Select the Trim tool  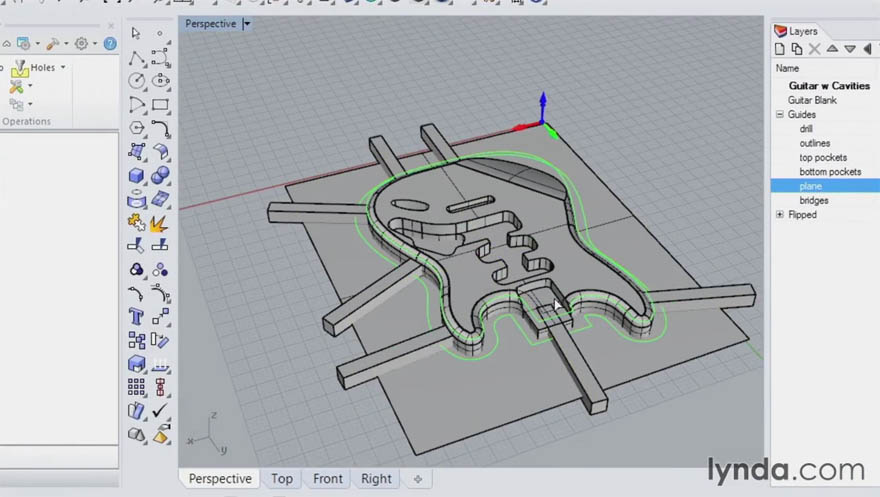(136, 245)
